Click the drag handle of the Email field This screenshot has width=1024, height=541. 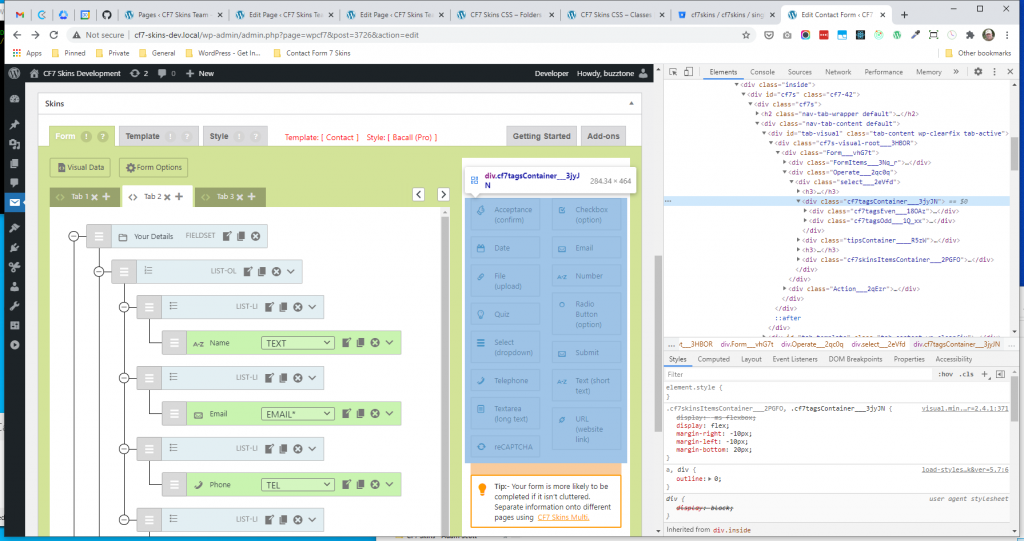[x=174, y=414]
